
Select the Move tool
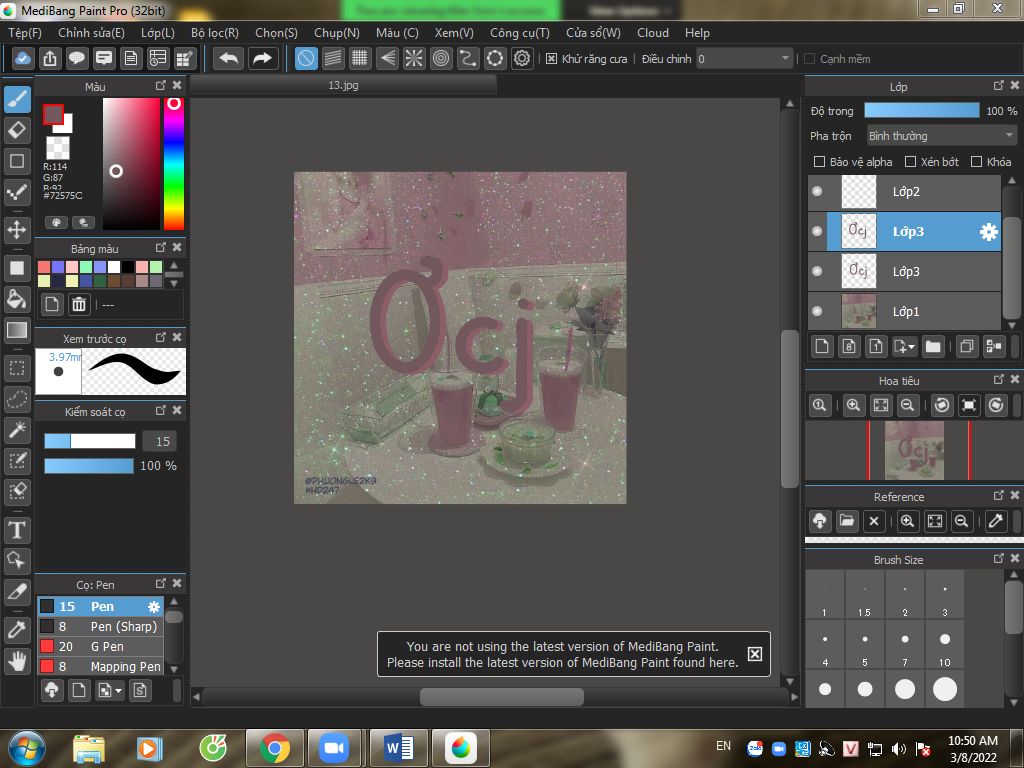[17, 230]
